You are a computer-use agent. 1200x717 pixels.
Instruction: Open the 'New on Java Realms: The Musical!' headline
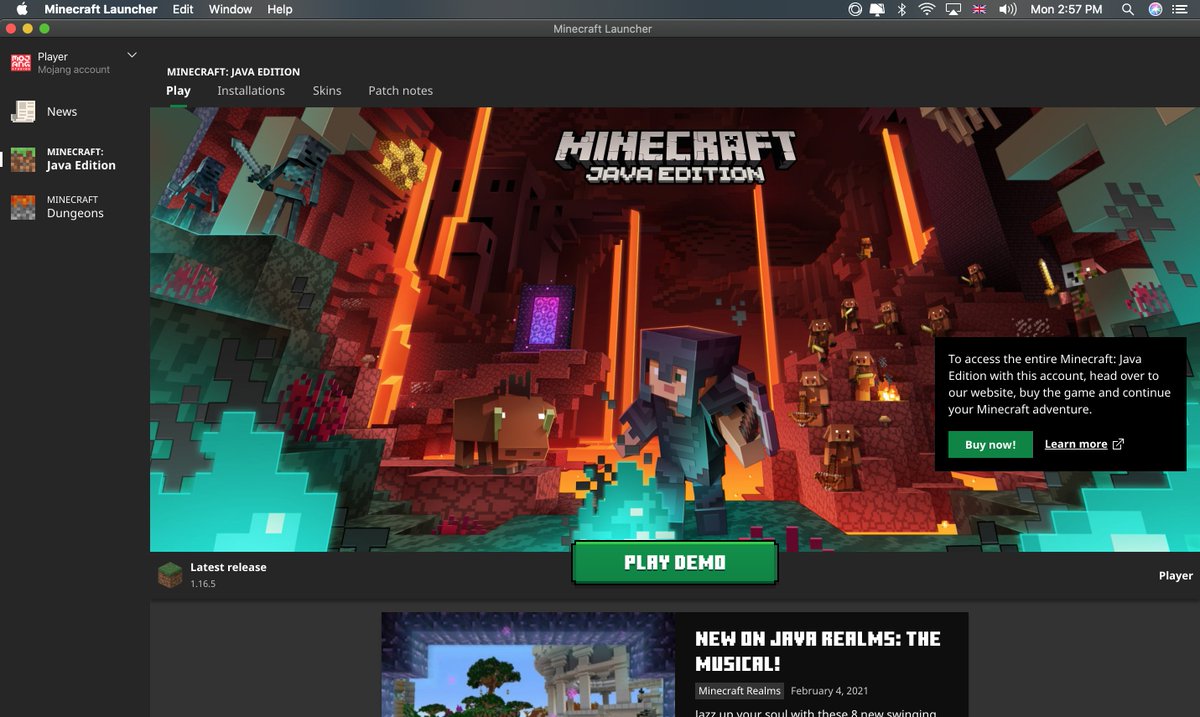818,651
